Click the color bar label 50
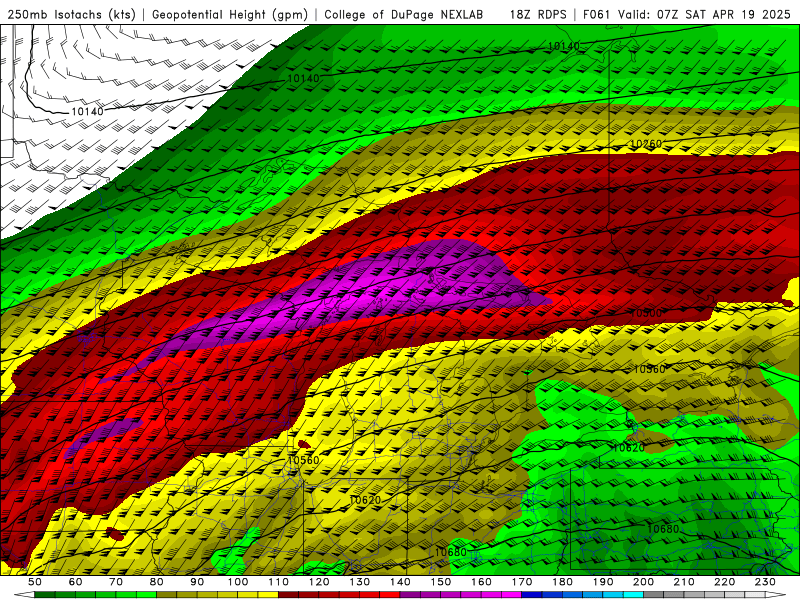Image resolution: width=800 pixels, height=600 pixels. click(x=35, y=582)
